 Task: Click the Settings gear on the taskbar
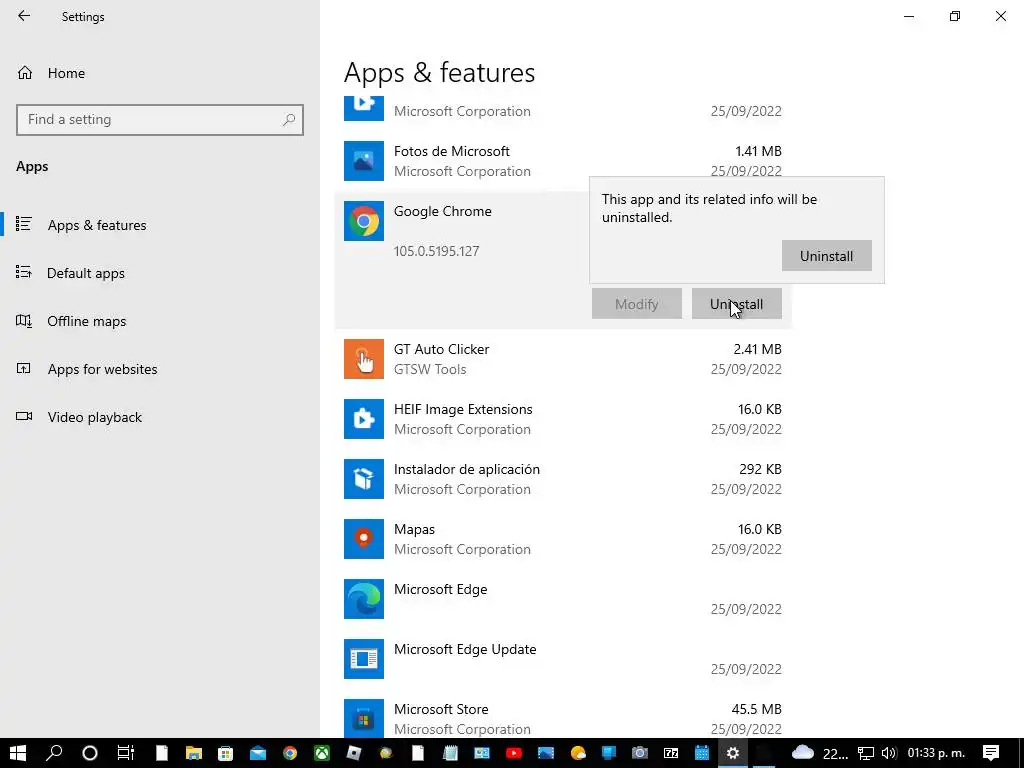(x=733, y=753)
